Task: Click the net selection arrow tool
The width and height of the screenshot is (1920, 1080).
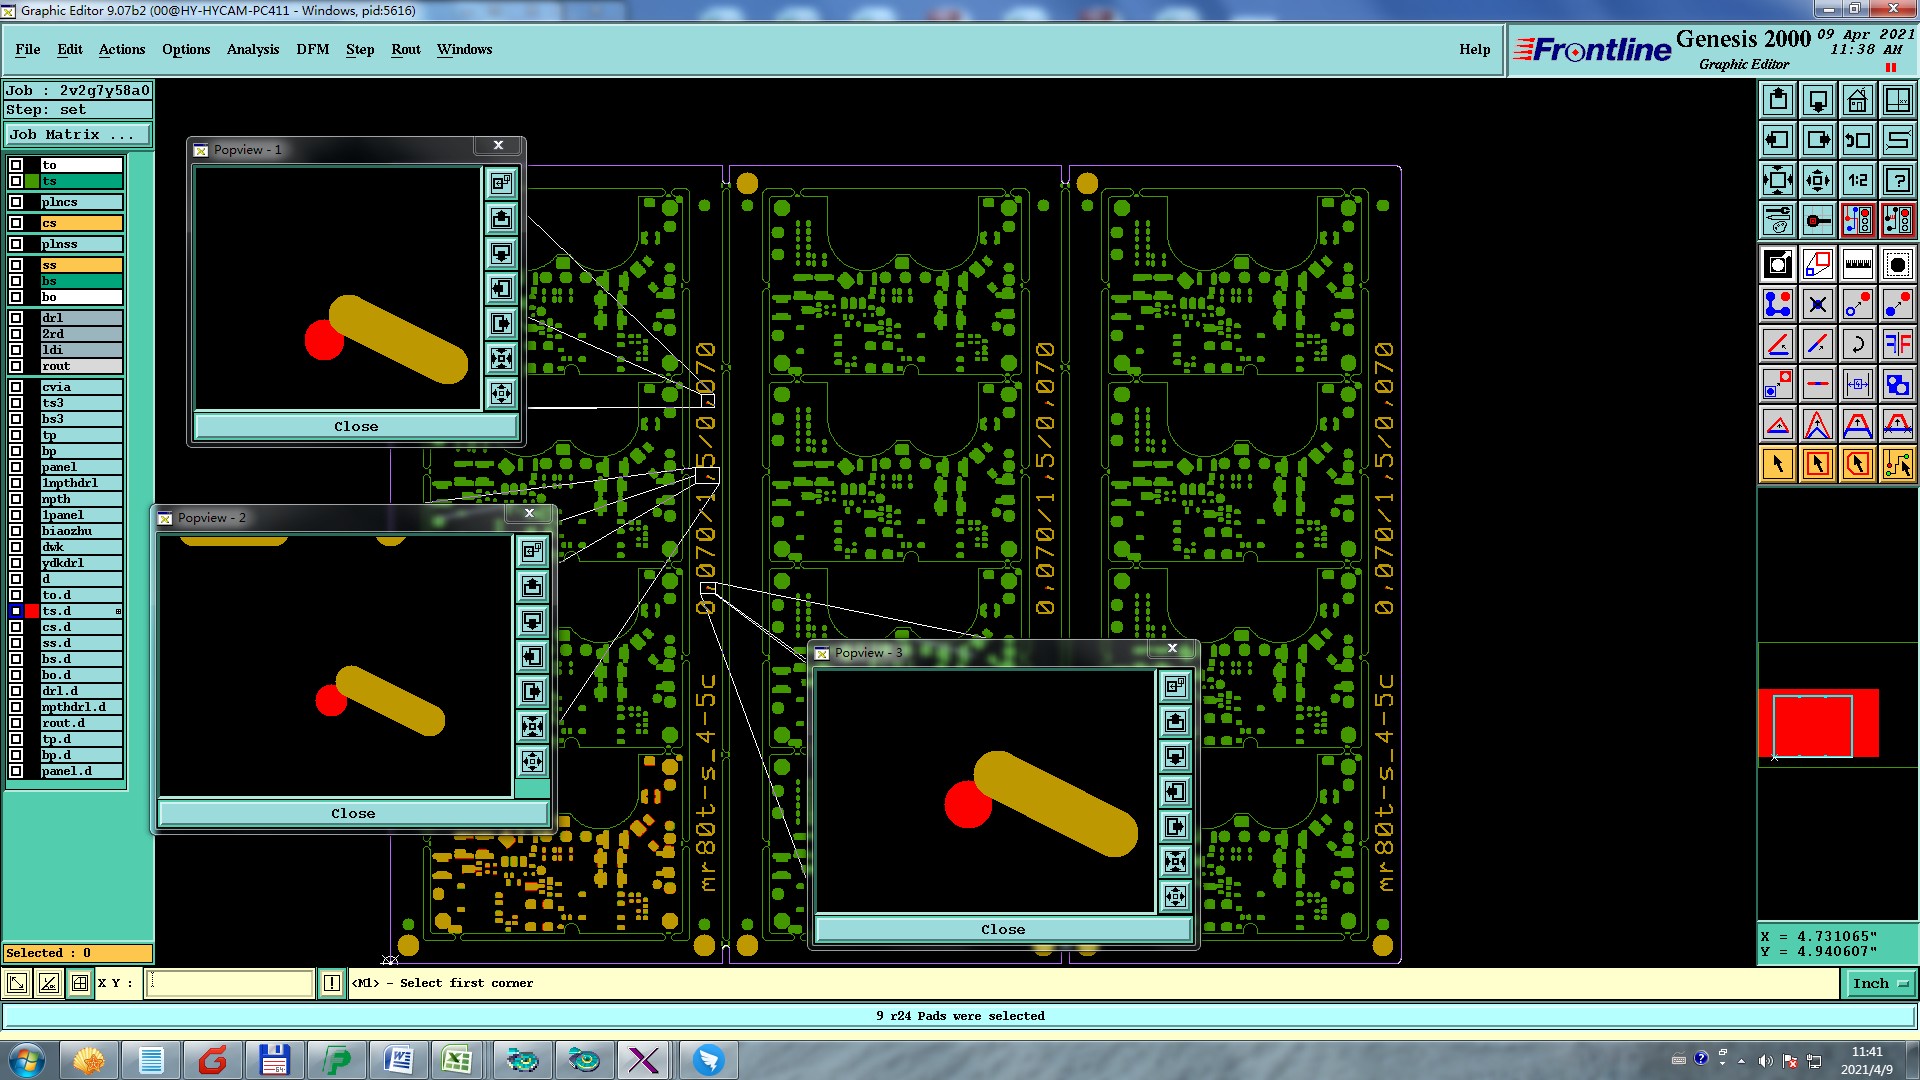Action: pos(1897,464)
